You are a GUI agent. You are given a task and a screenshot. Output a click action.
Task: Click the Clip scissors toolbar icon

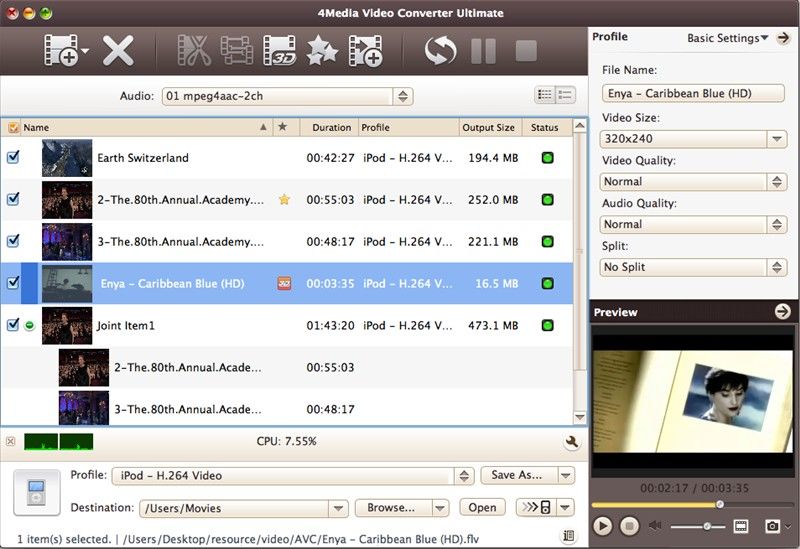tap(192, 50)
